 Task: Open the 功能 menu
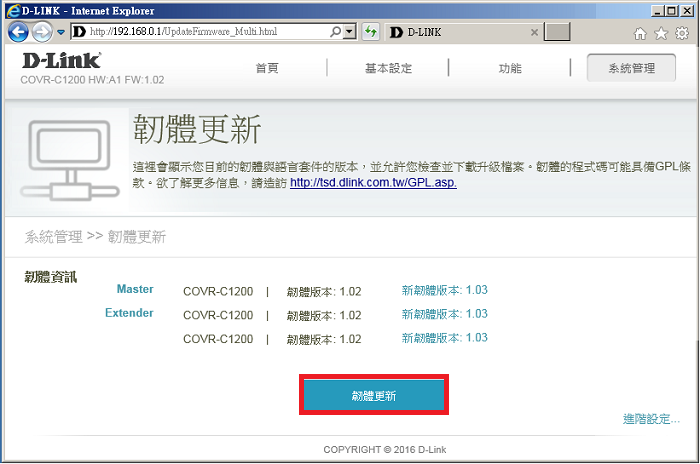tap(510, 68)
